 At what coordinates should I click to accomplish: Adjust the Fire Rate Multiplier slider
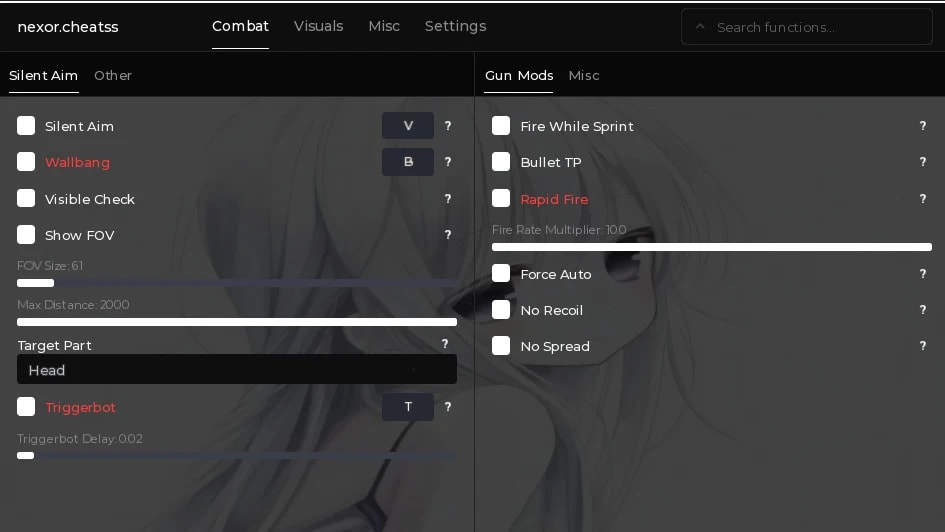(x=712, y=247)
